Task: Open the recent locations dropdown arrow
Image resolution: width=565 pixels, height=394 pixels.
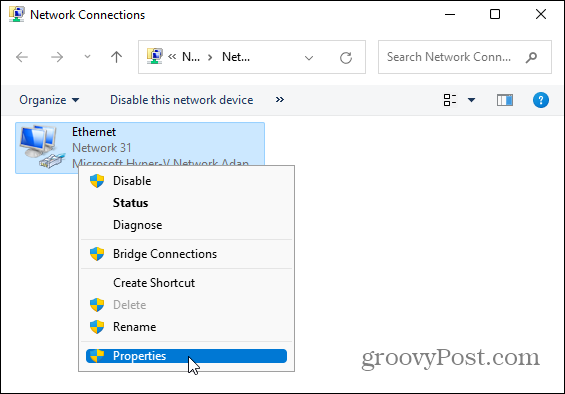Action: [x=87, y=57]
